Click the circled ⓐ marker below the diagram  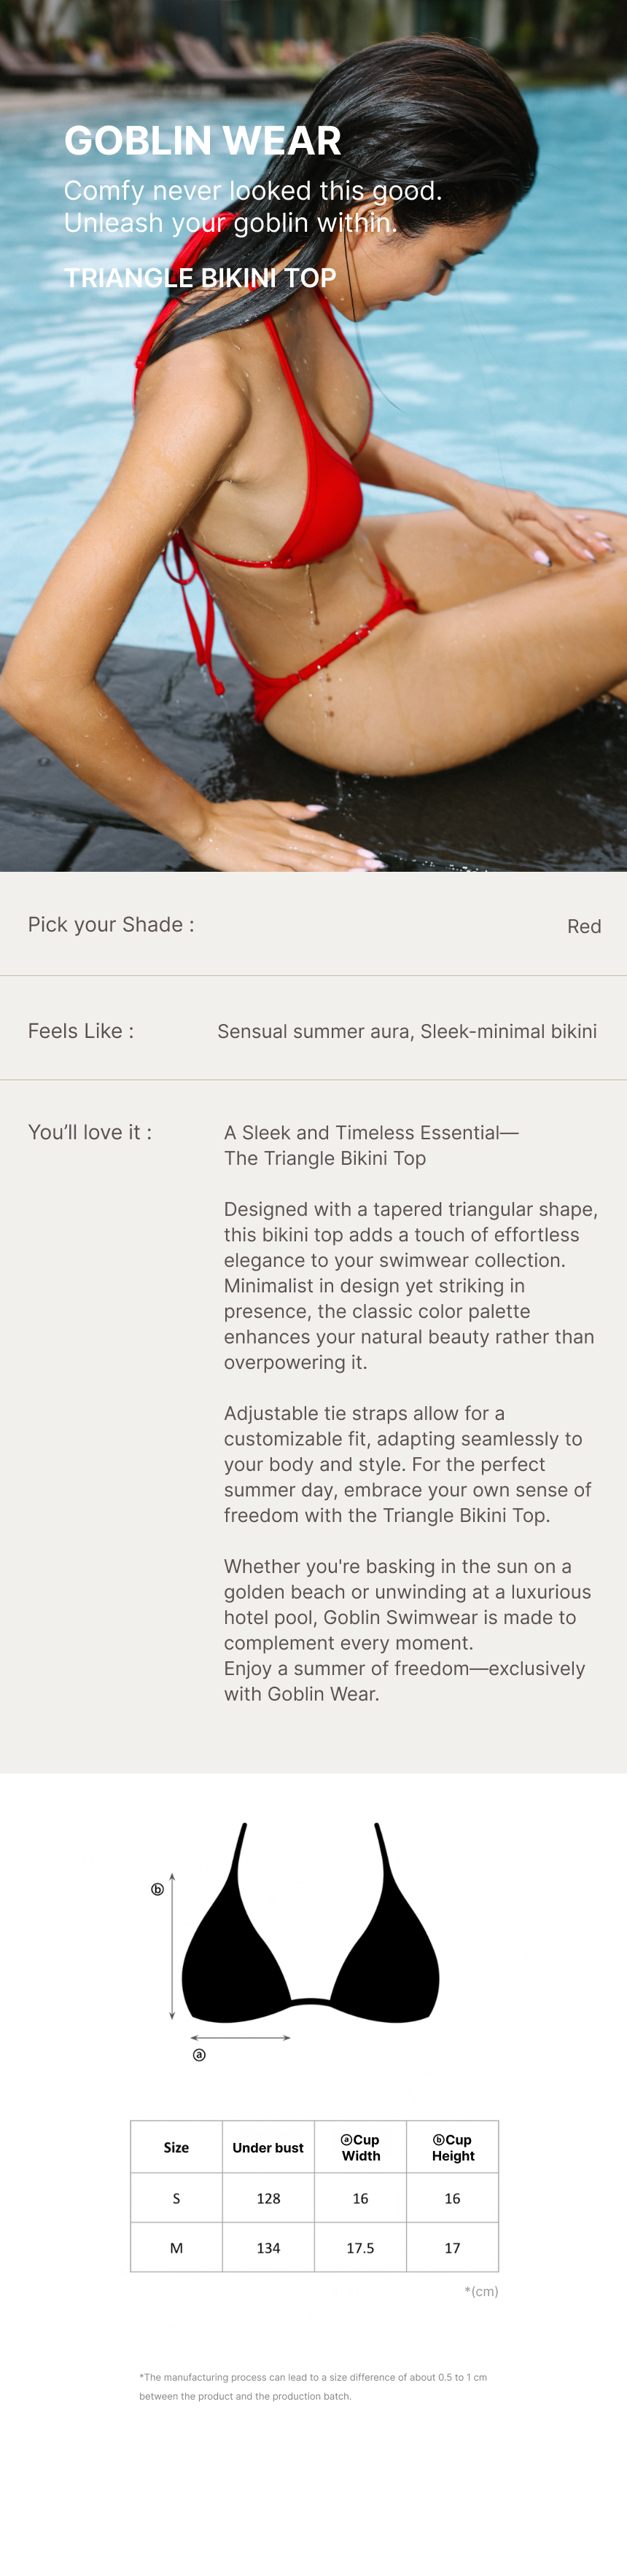[199, 2054]
